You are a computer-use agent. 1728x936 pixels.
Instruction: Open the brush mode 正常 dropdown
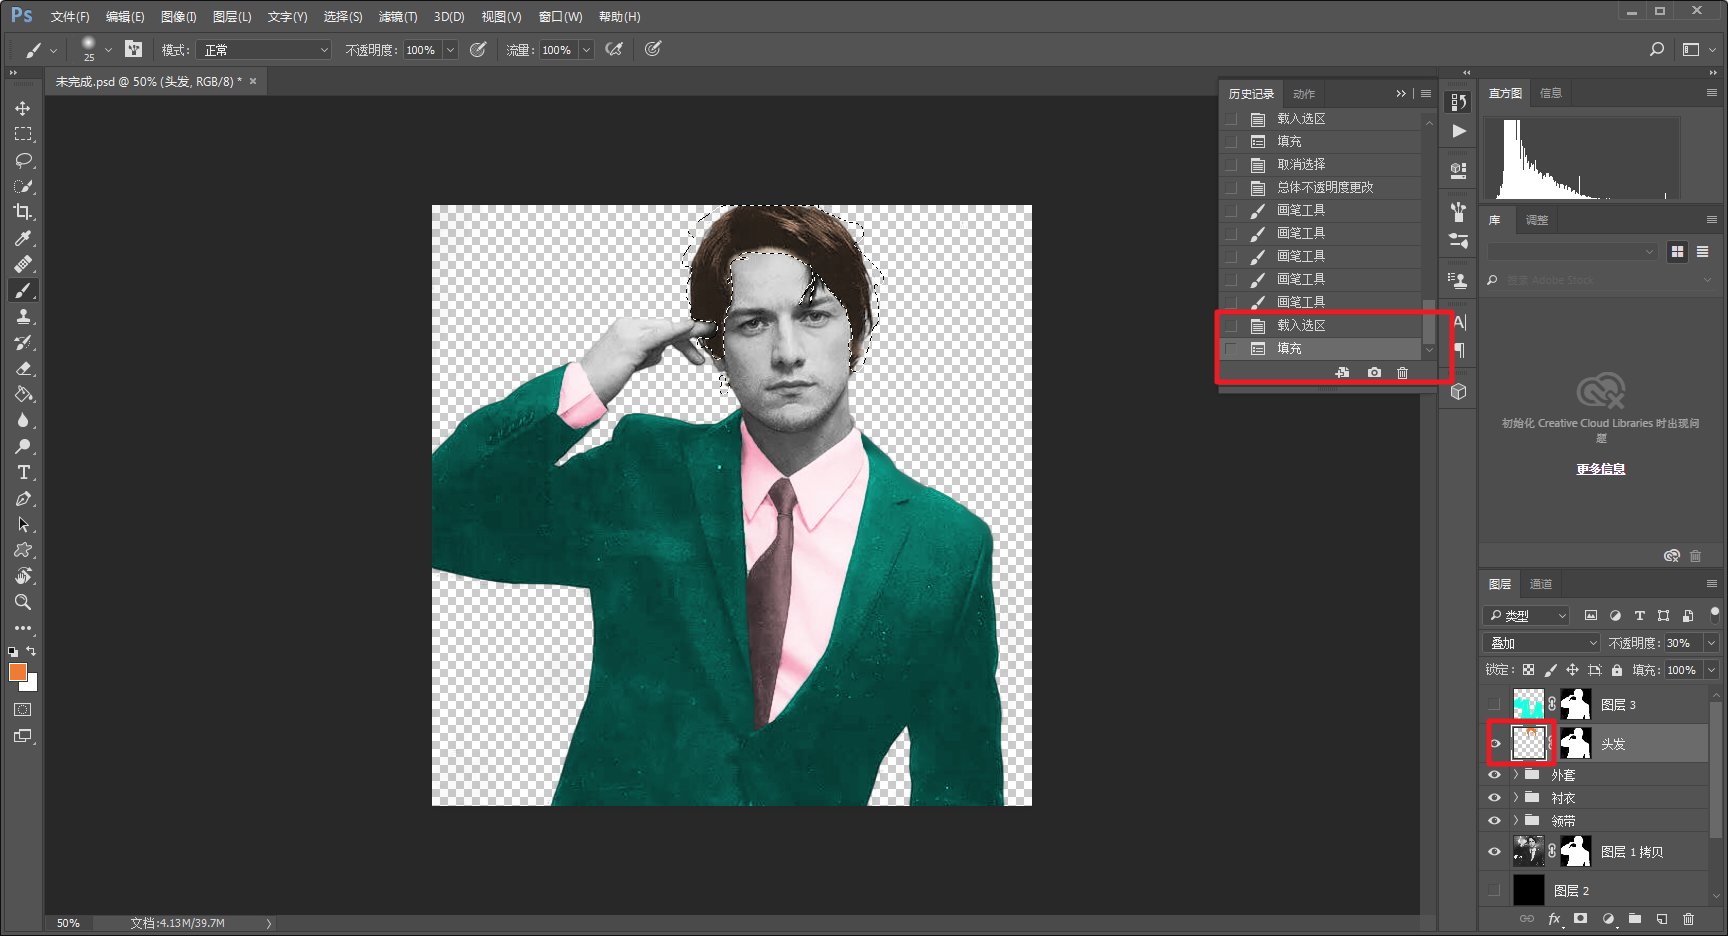click(x=263, y=50)
